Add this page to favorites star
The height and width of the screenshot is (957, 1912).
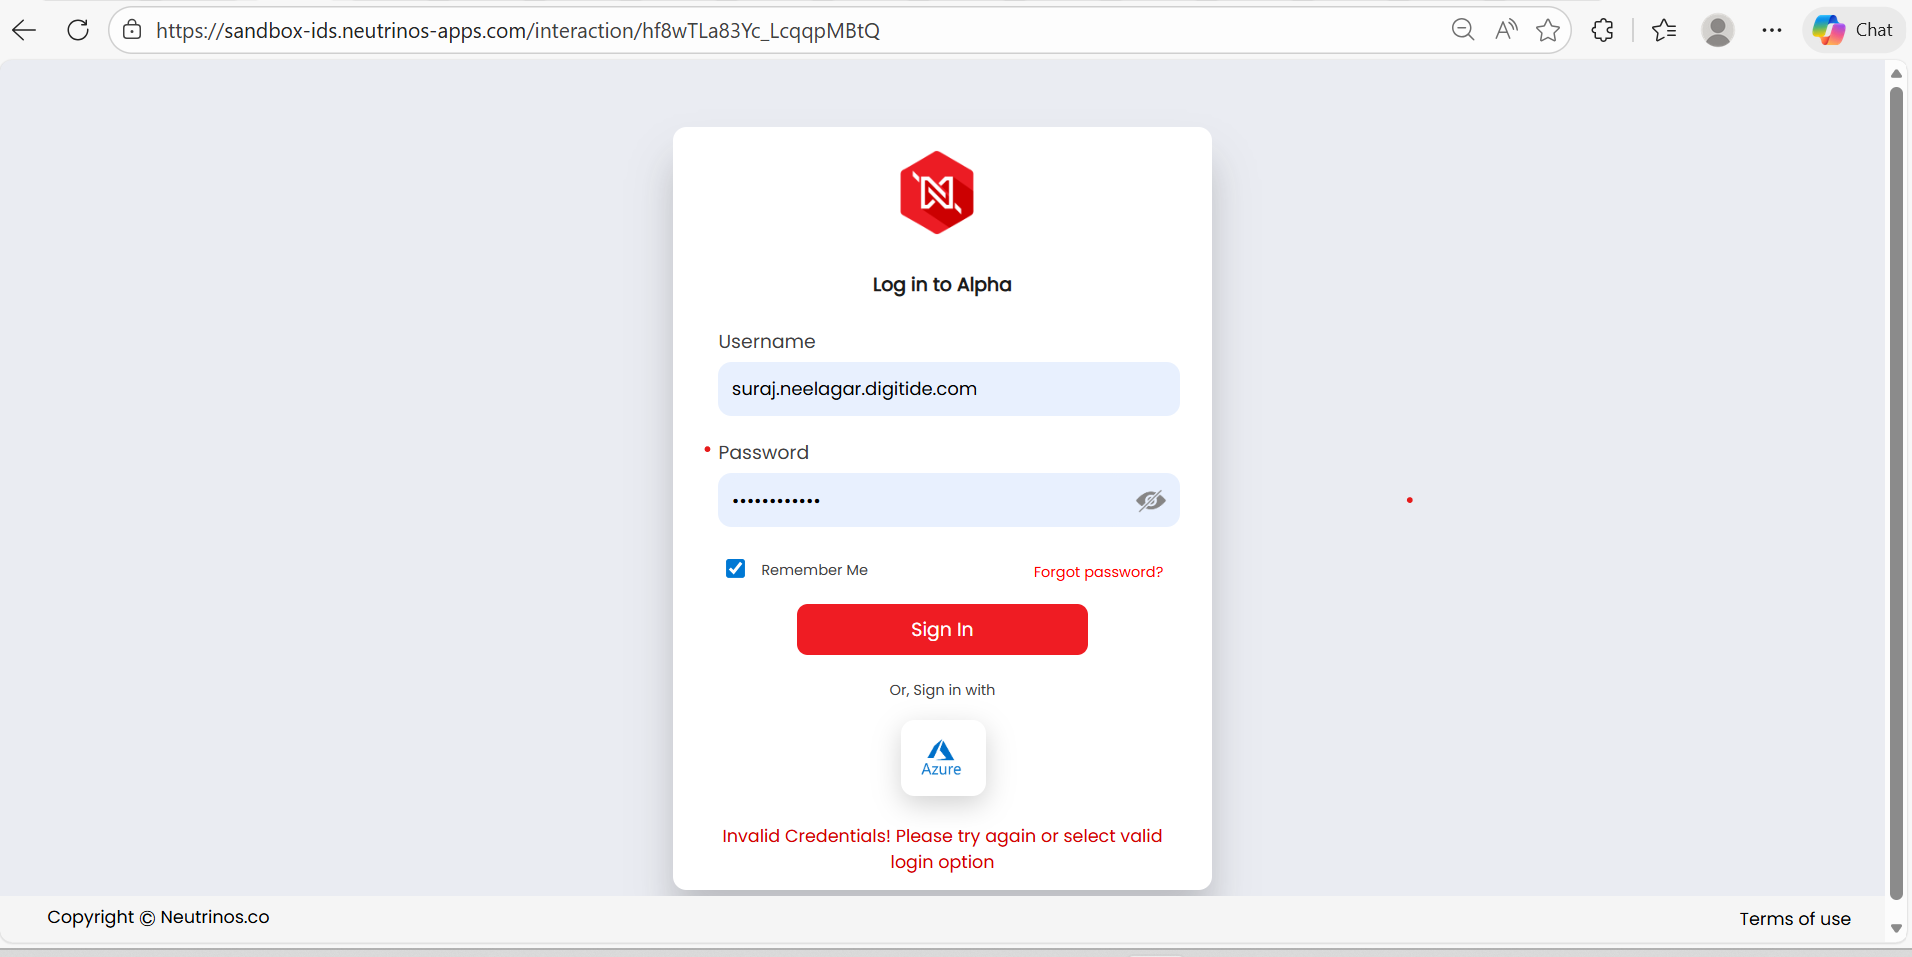[1548, 30]
